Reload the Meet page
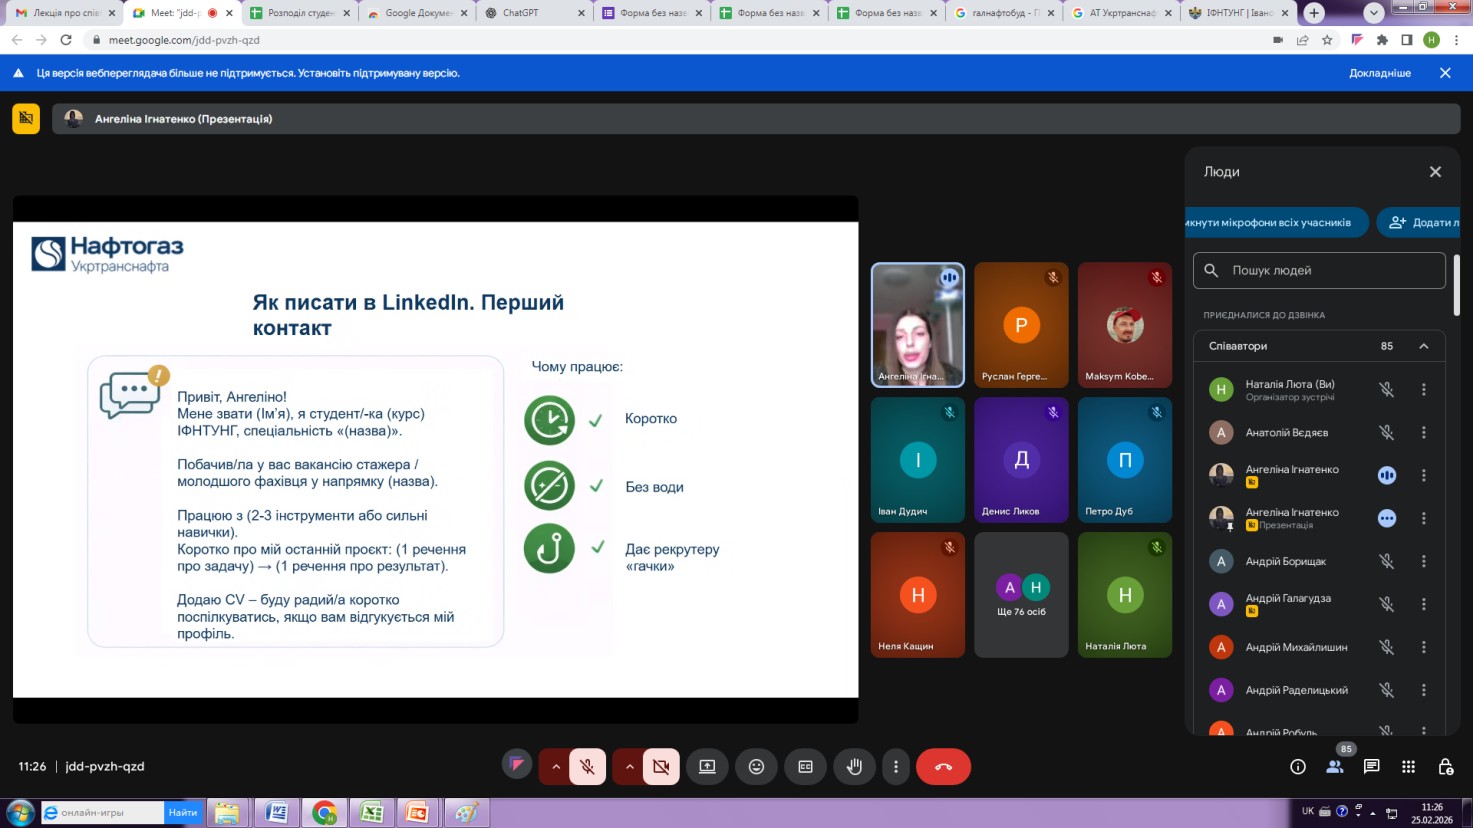The width and height of the screenshot is (1473, 828). [66, 40]
